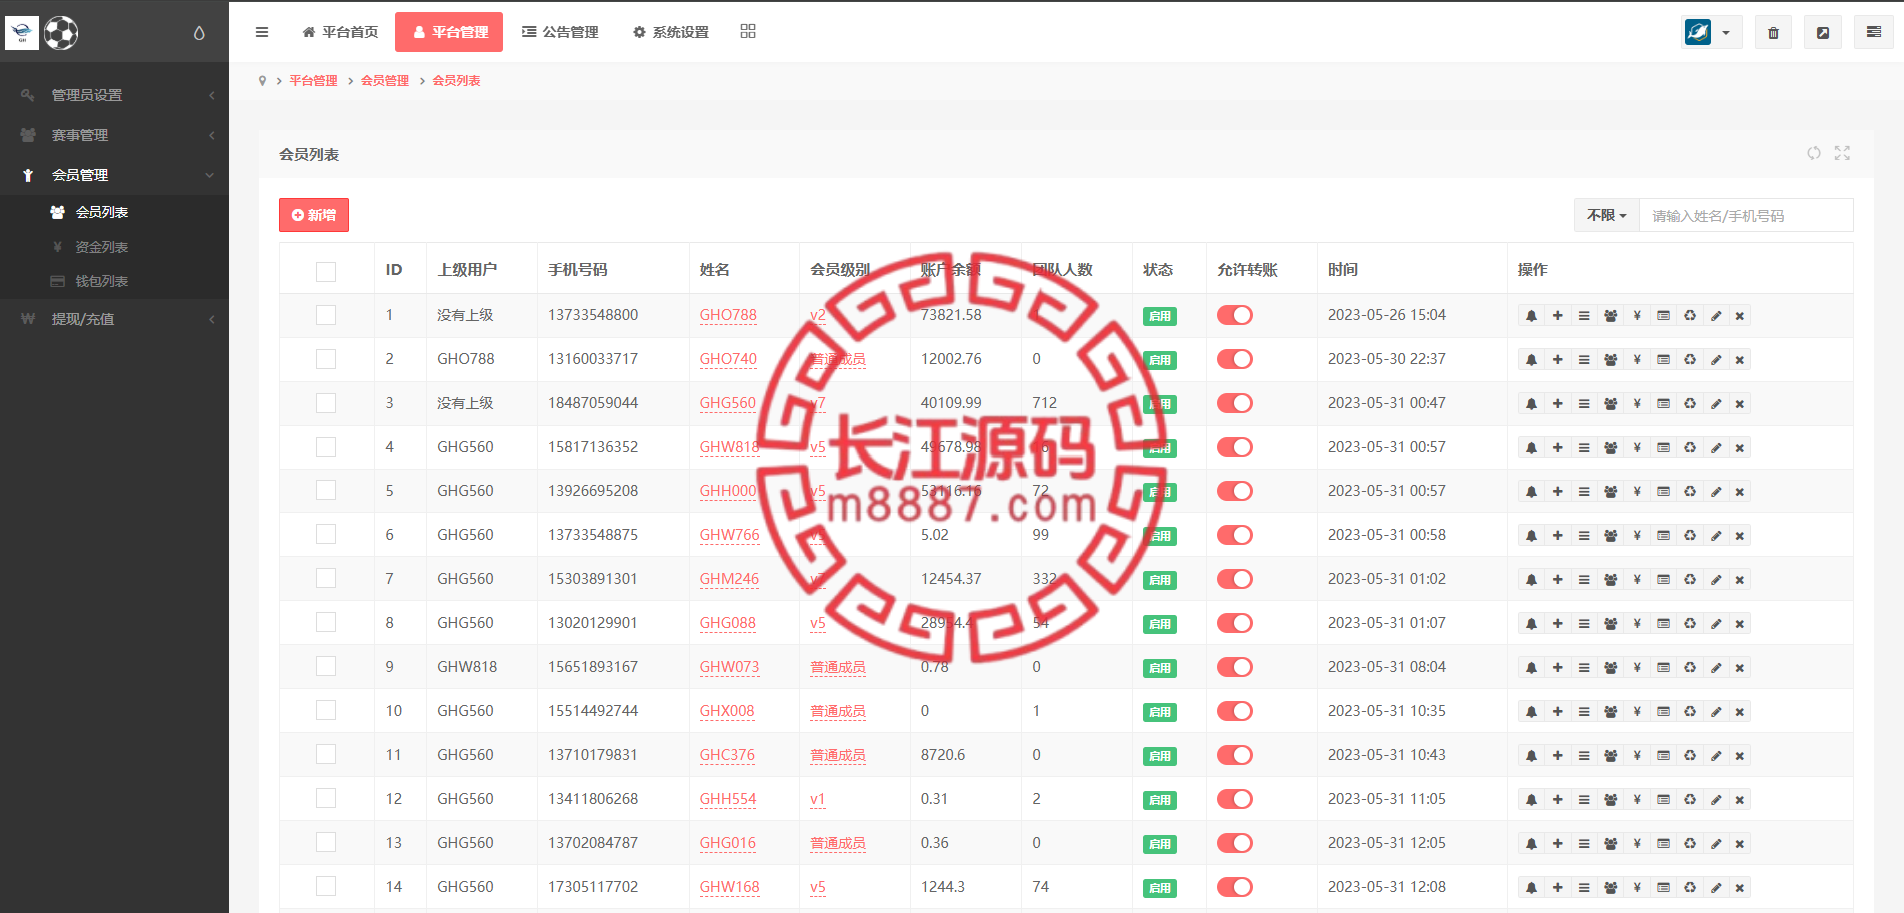Click the 启用 status badge for row ID 9
The height and width of the screenshot is (913, 1904).
point(1160,668)
